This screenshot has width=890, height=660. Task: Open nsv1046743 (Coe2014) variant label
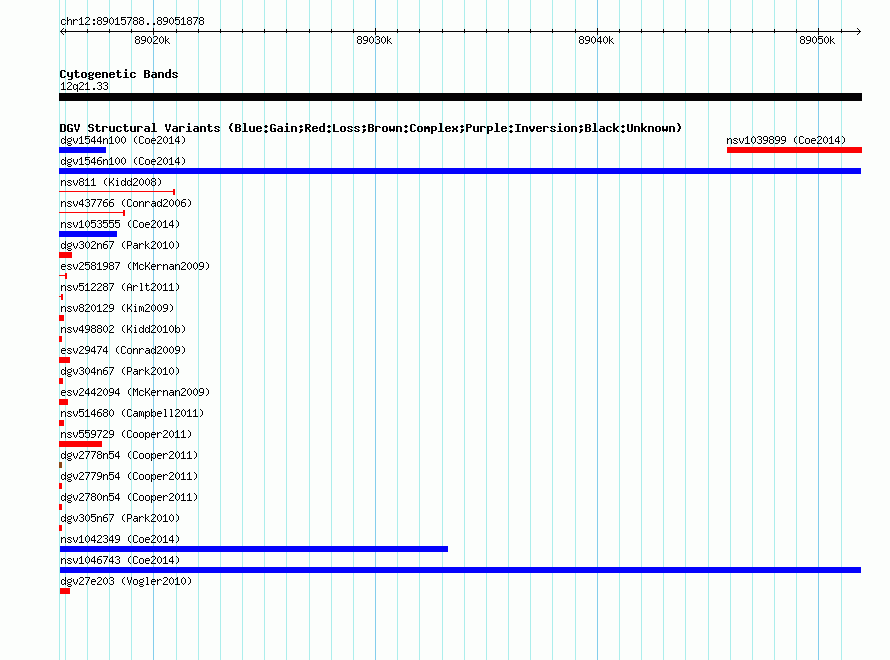pos(120,560)
